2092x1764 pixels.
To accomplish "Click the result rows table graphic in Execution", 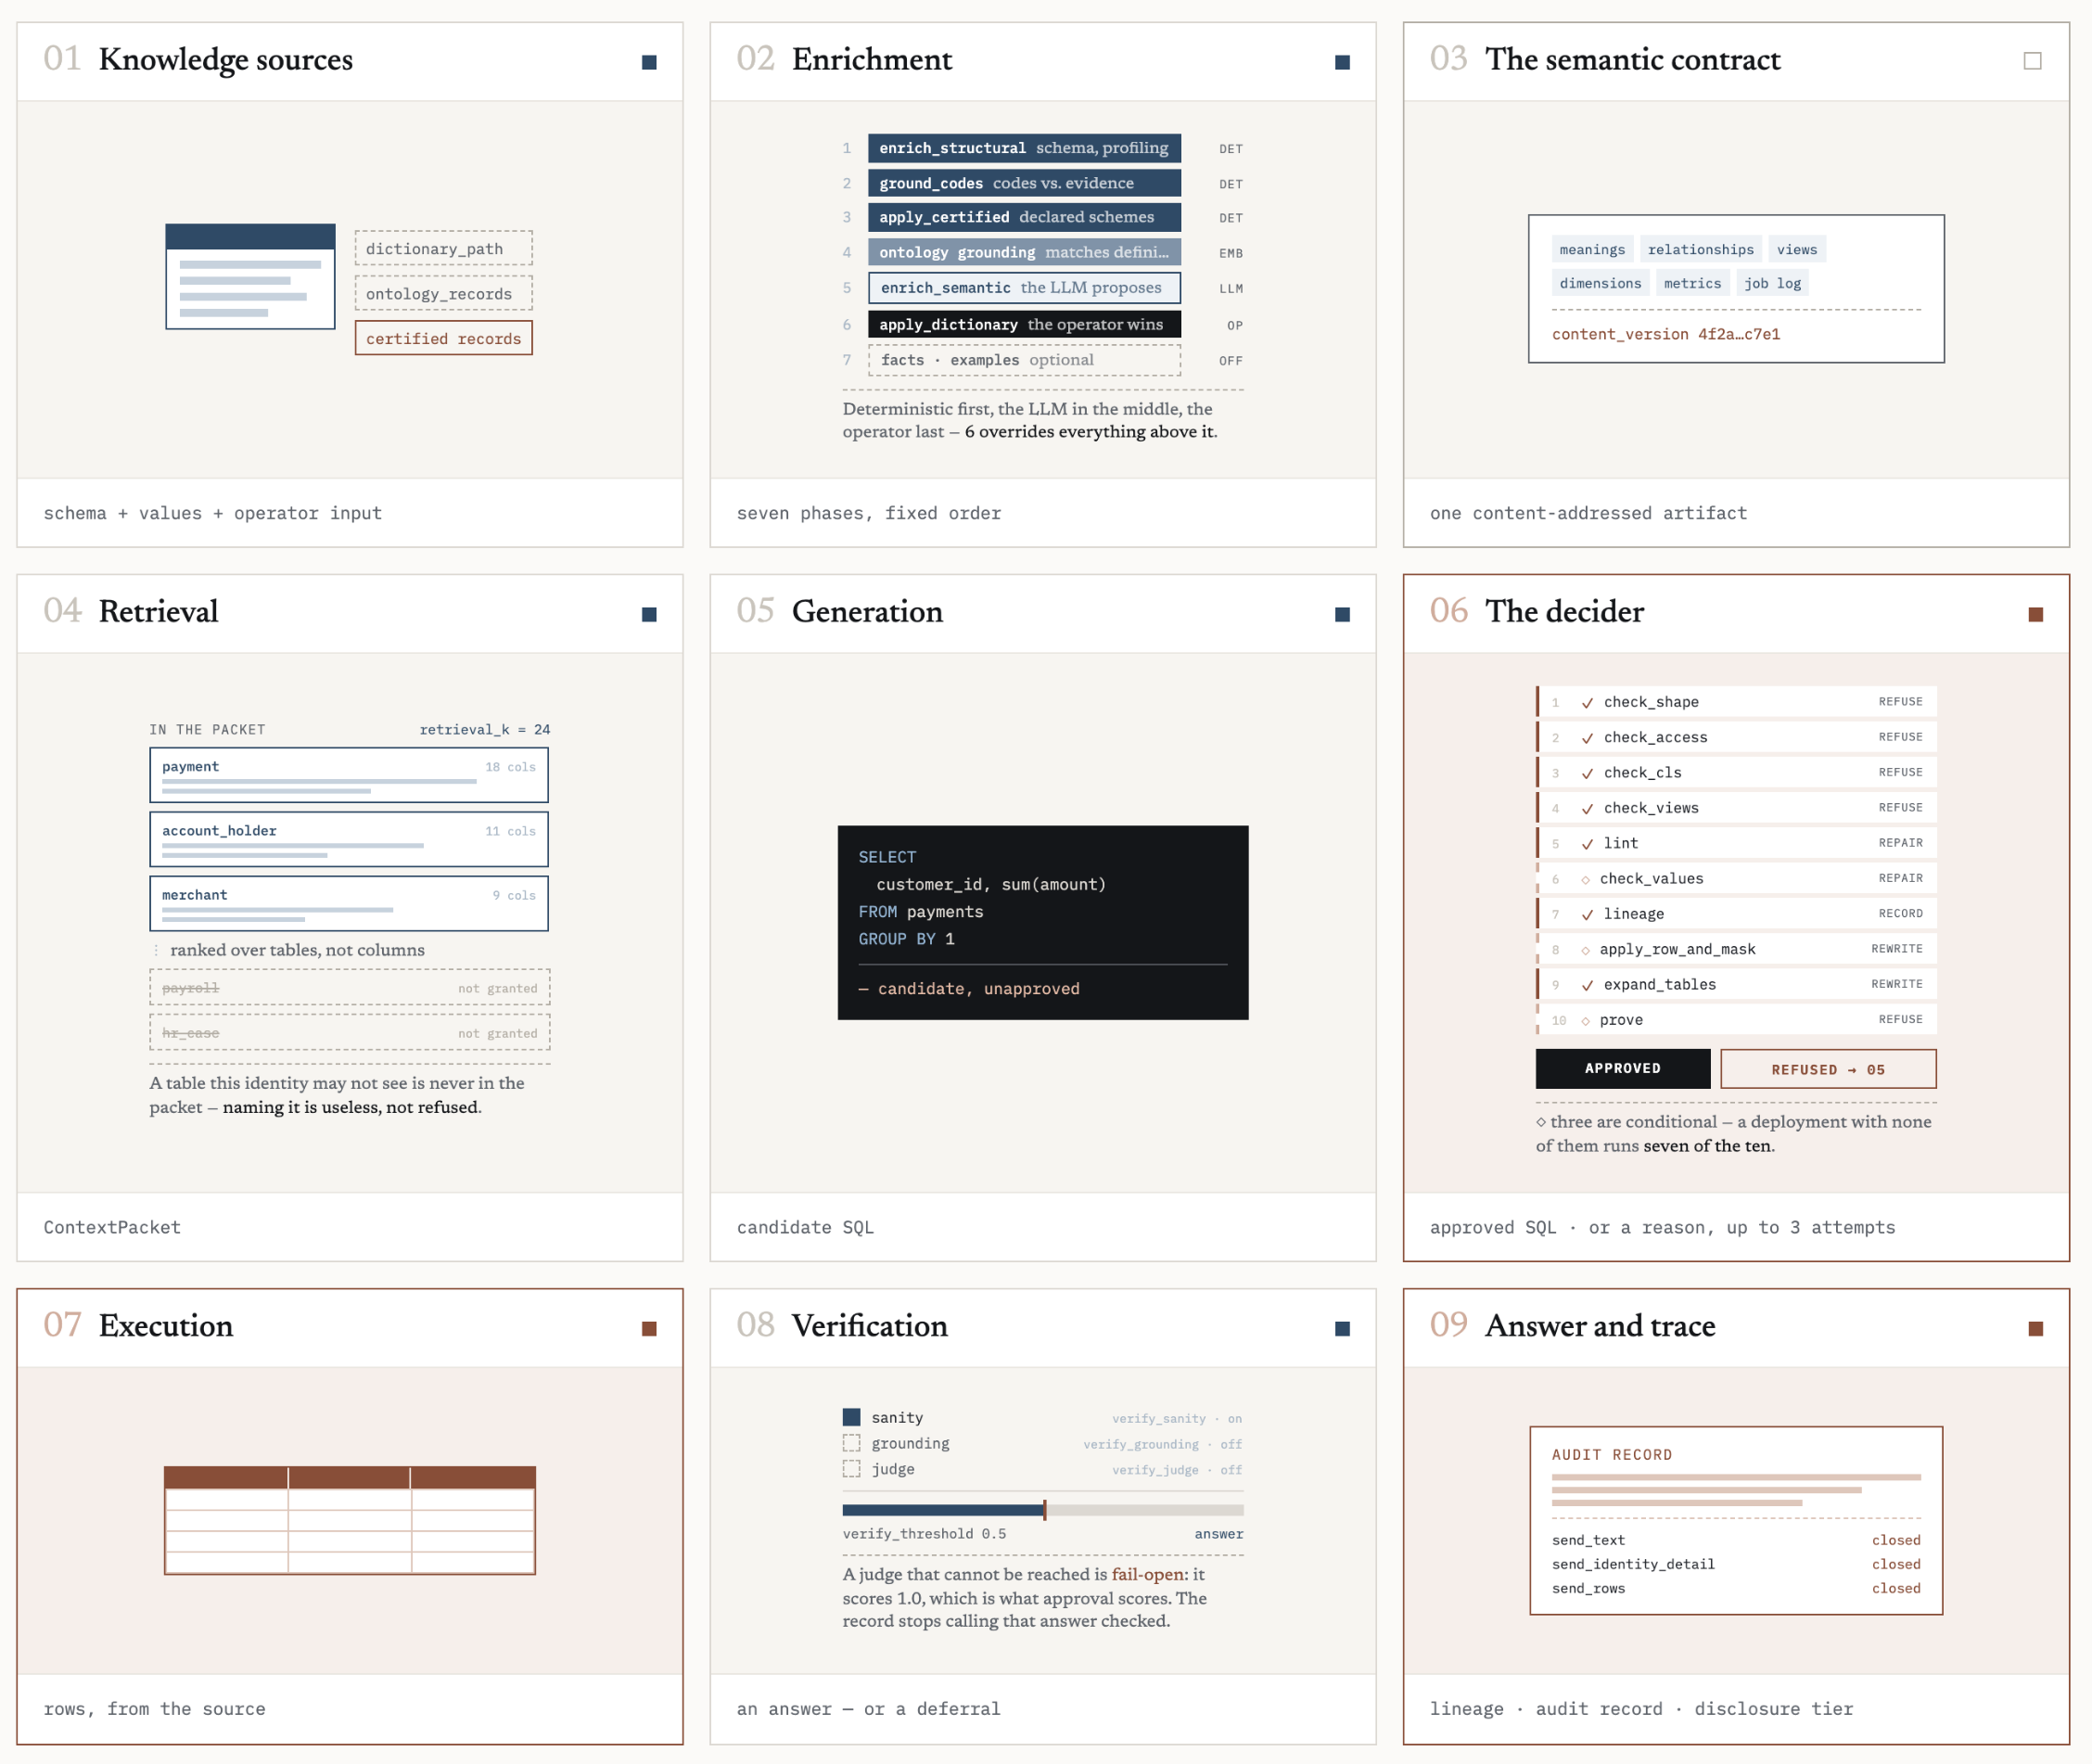I will (350, 1520).
